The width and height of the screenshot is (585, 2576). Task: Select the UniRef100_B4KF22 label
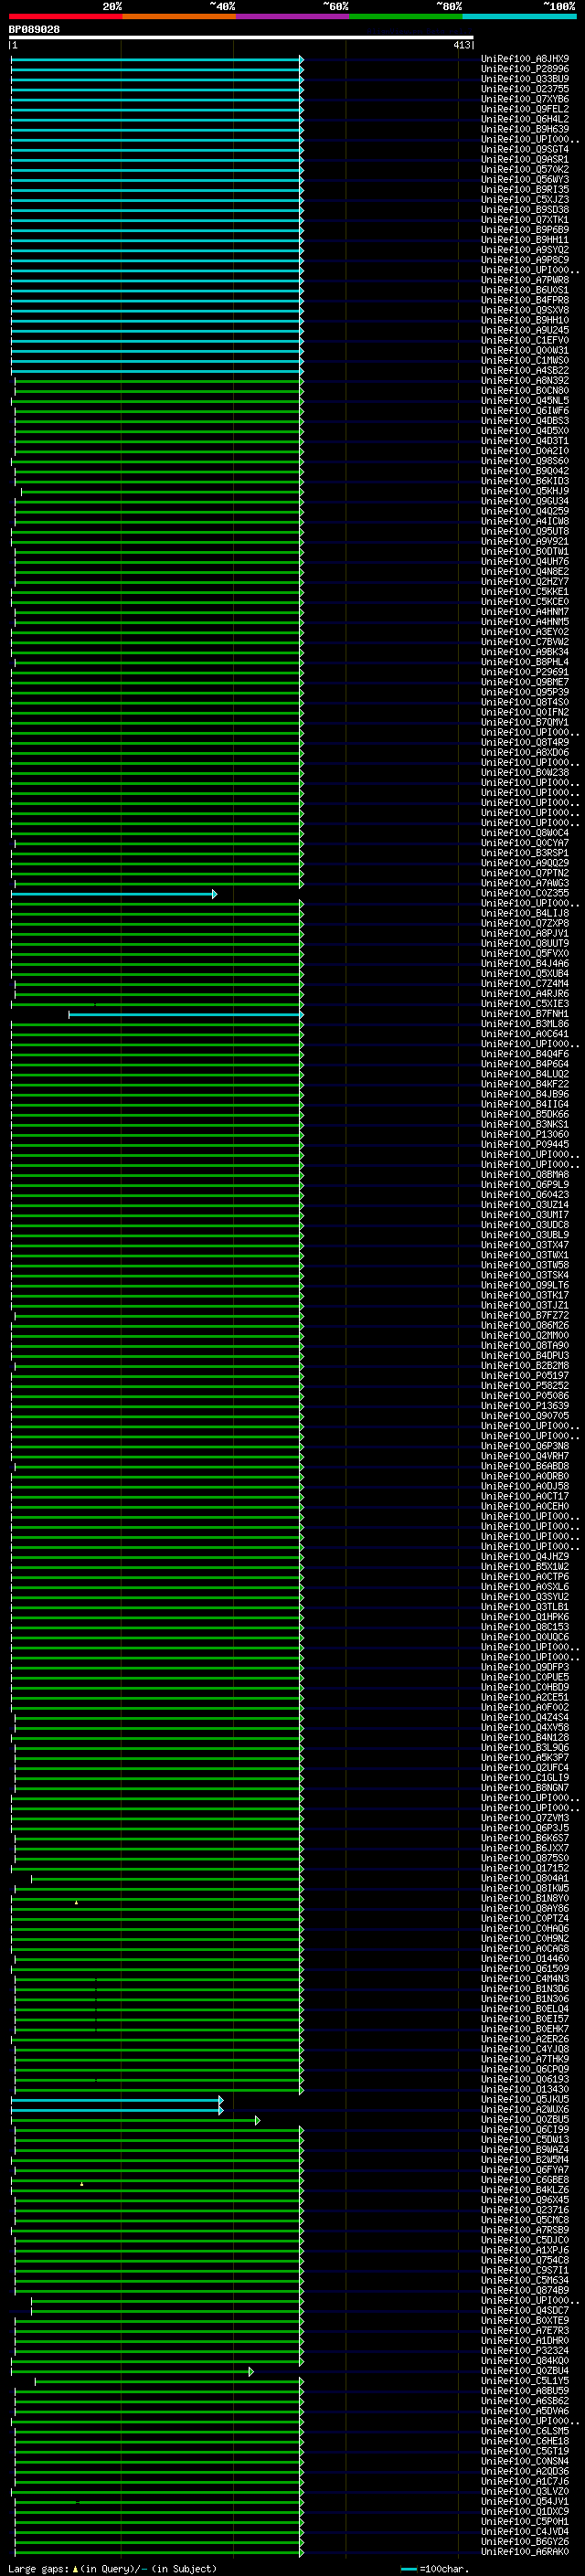tap(525, 1084)
